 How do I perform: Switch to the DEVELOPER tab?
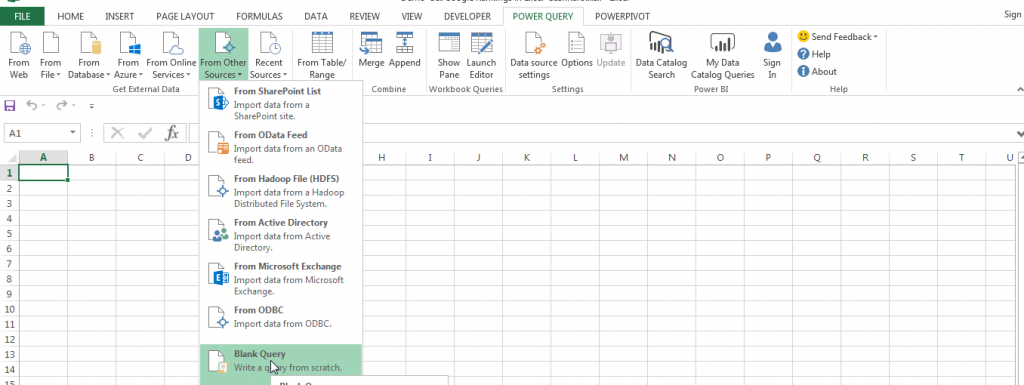[x=467, y=16]
